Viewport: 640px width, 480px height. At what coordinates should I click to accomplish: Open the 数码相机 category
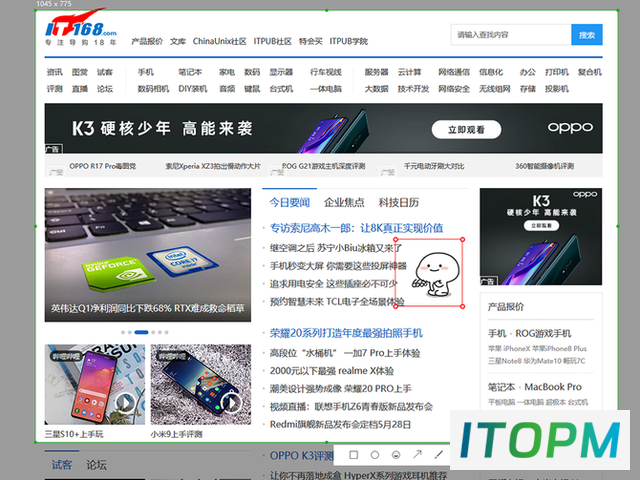pyautogui.click(x=153, y=89)
